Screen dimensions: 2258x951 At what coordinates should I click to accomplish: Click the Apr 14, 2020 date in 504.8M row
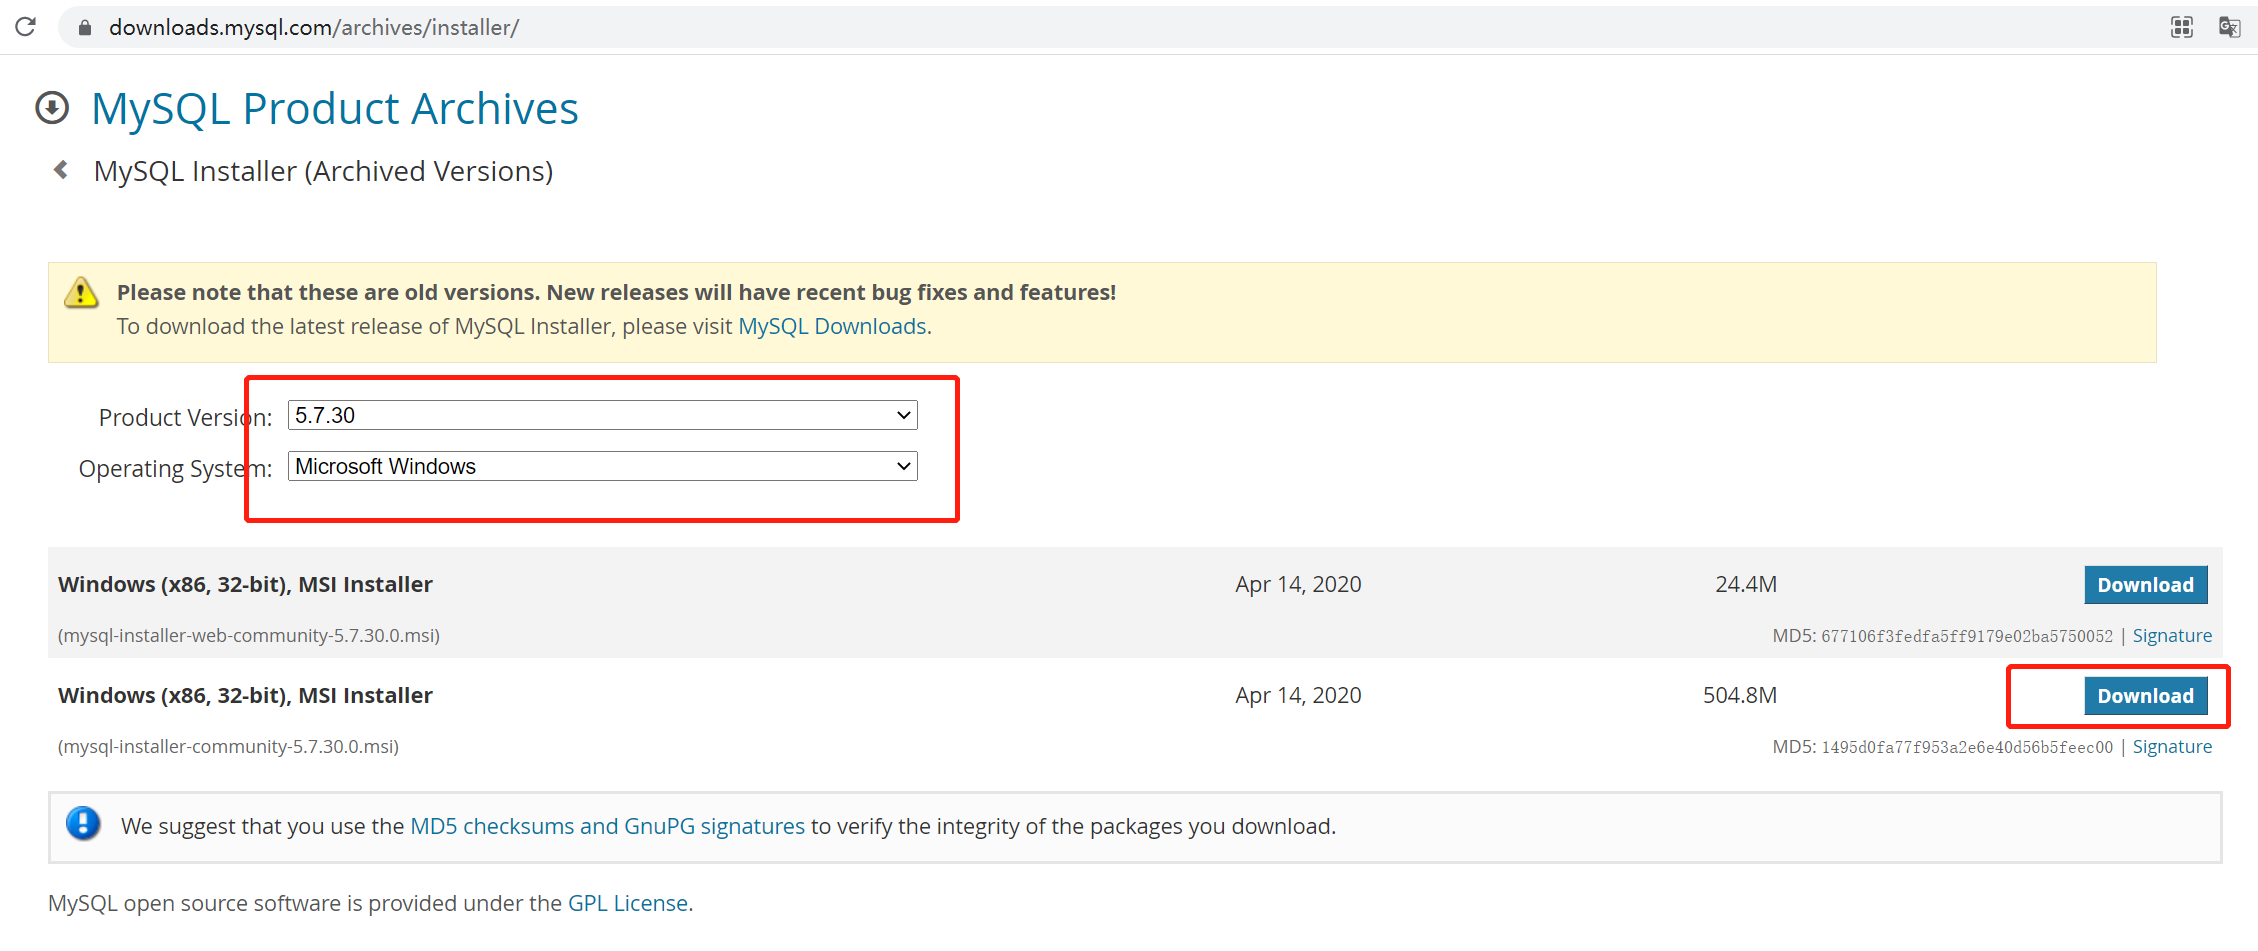[x=1298, y=695]
